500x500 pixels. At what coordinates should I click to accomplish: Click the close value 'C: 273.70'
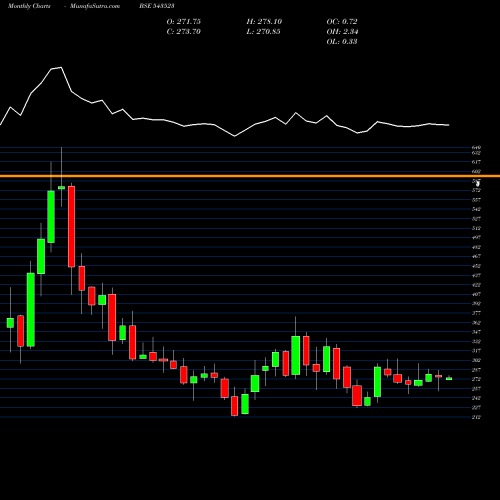point(184,32)
